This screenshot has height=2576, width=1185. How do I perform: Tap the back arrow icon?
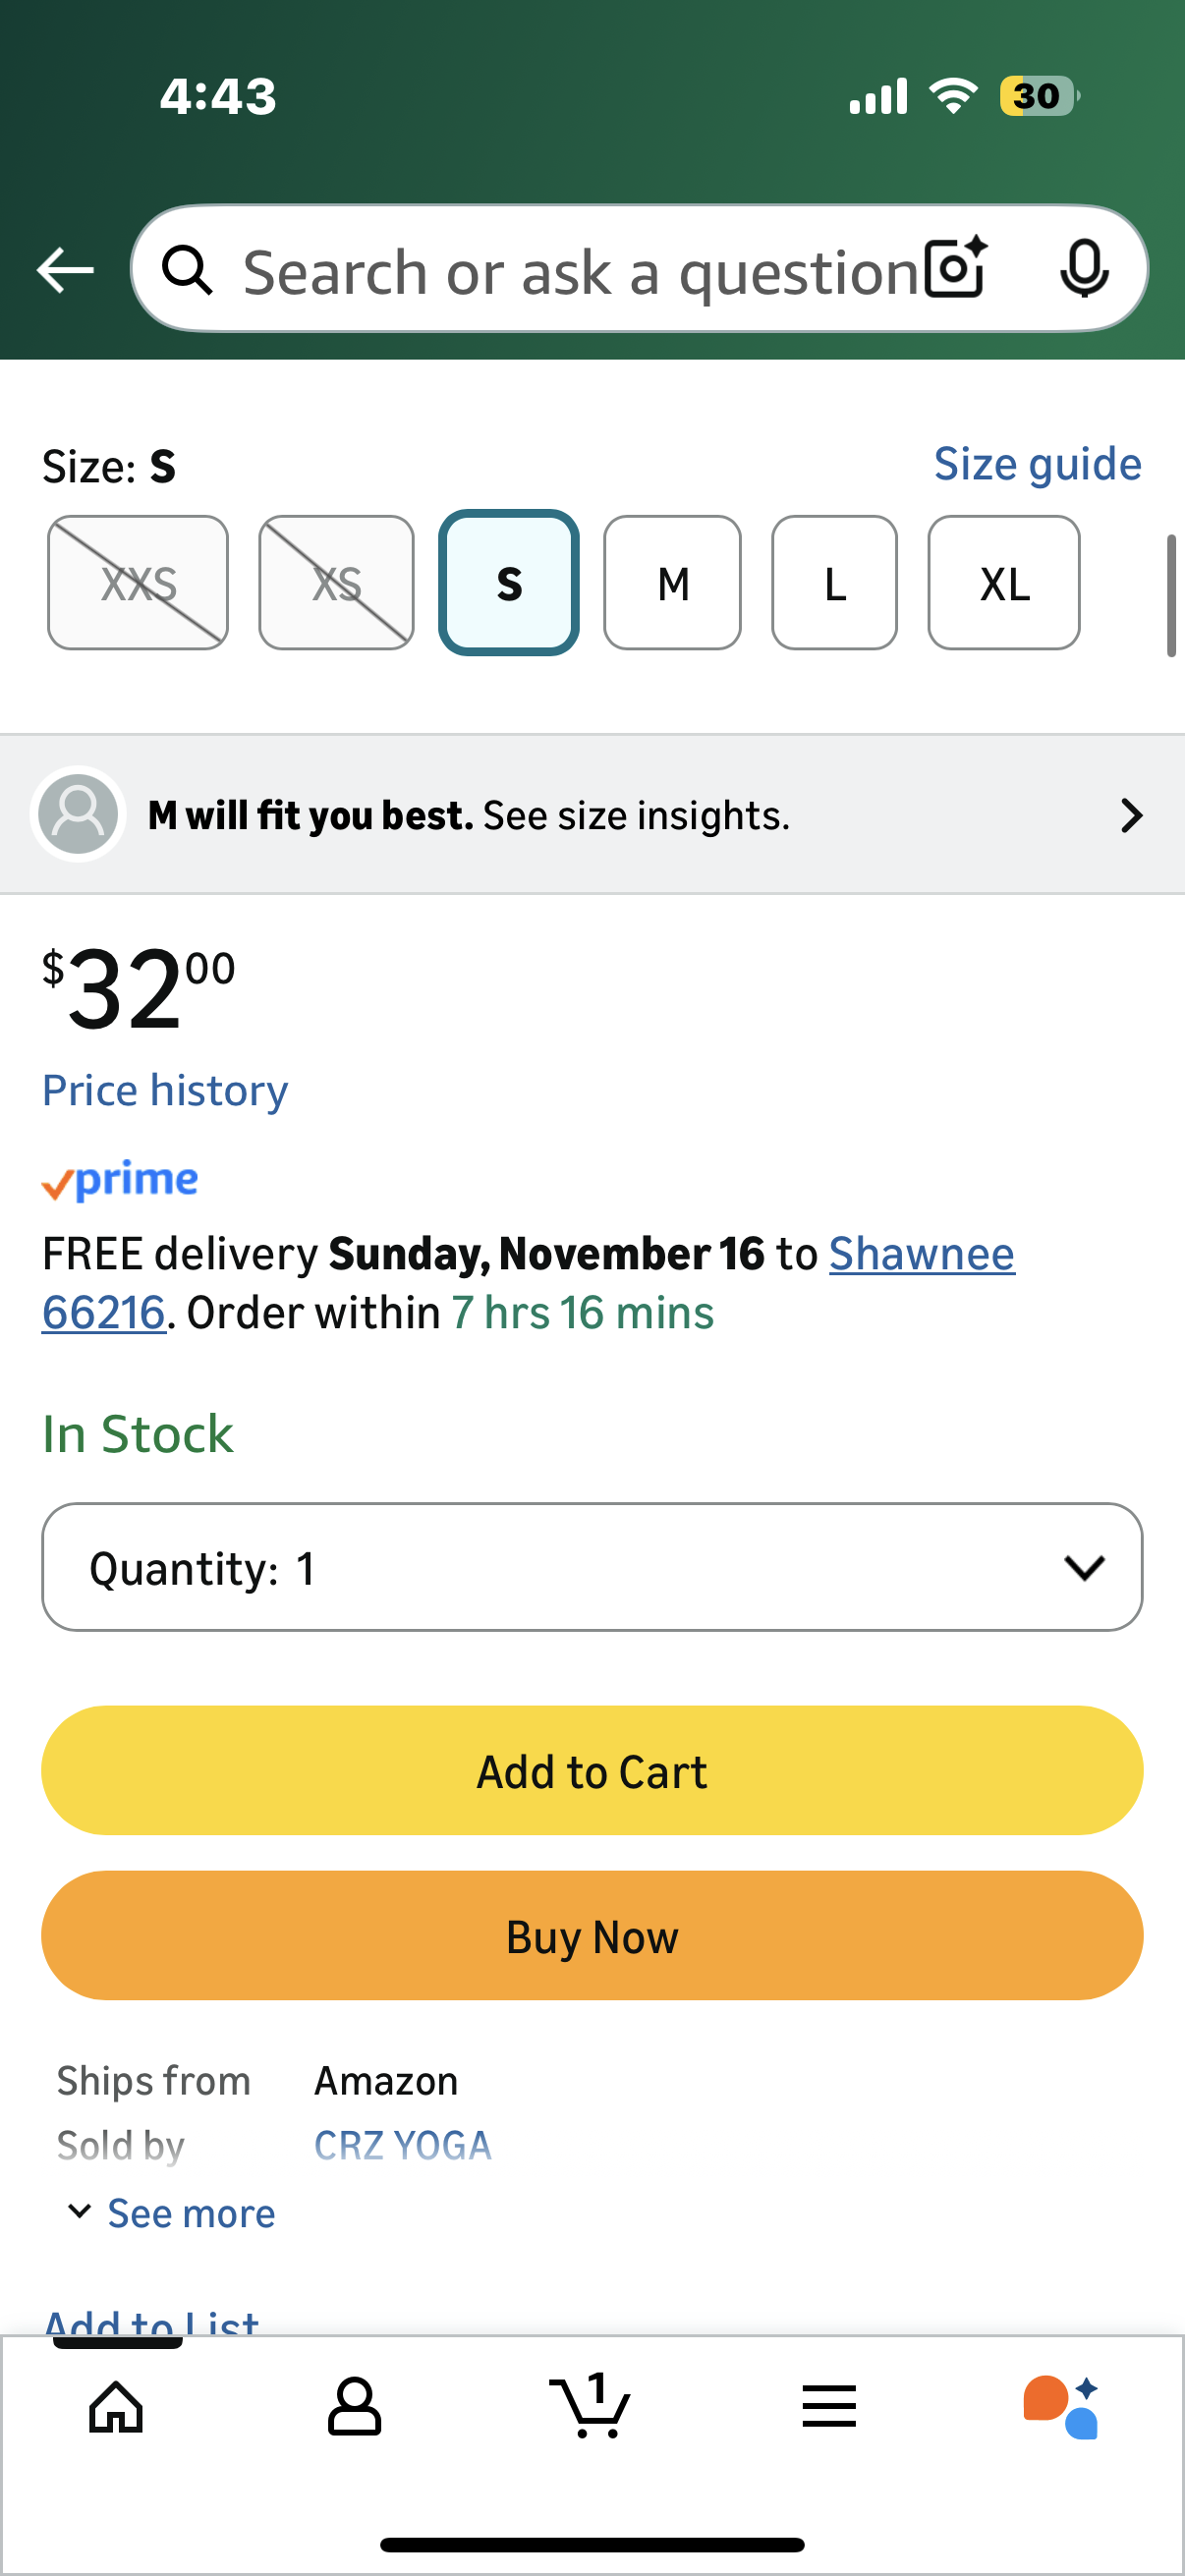tap(65, 270)
